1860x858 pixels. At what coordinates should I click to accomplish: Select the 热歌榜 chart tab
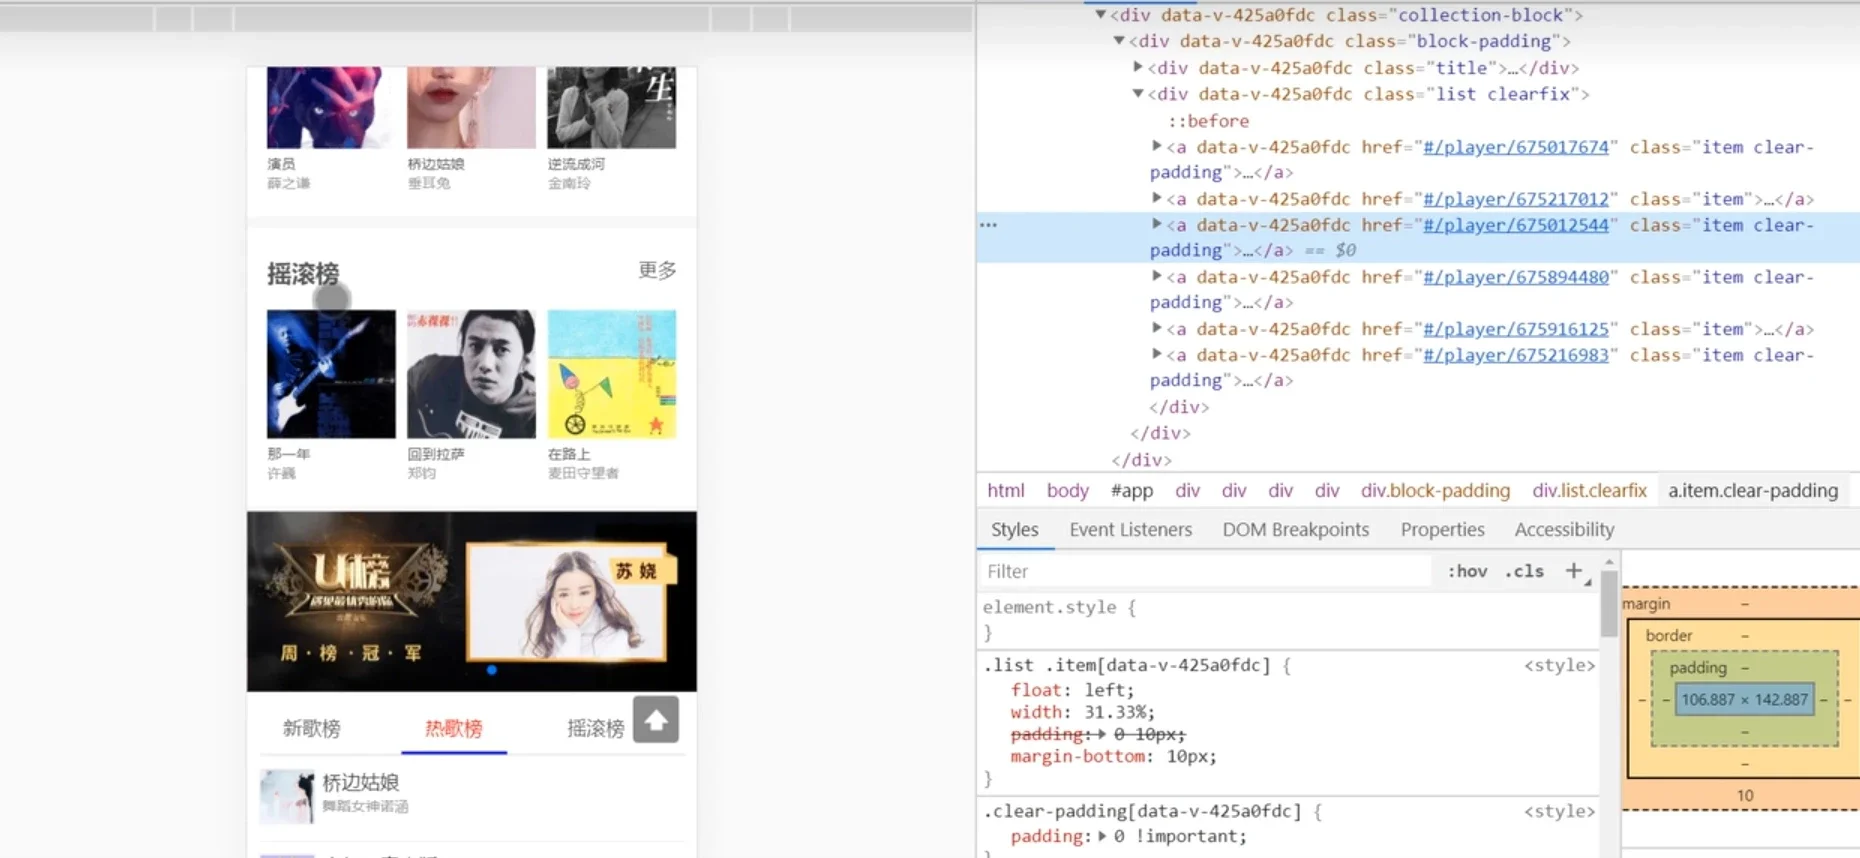pyautogui.click(x=454, y=728)
